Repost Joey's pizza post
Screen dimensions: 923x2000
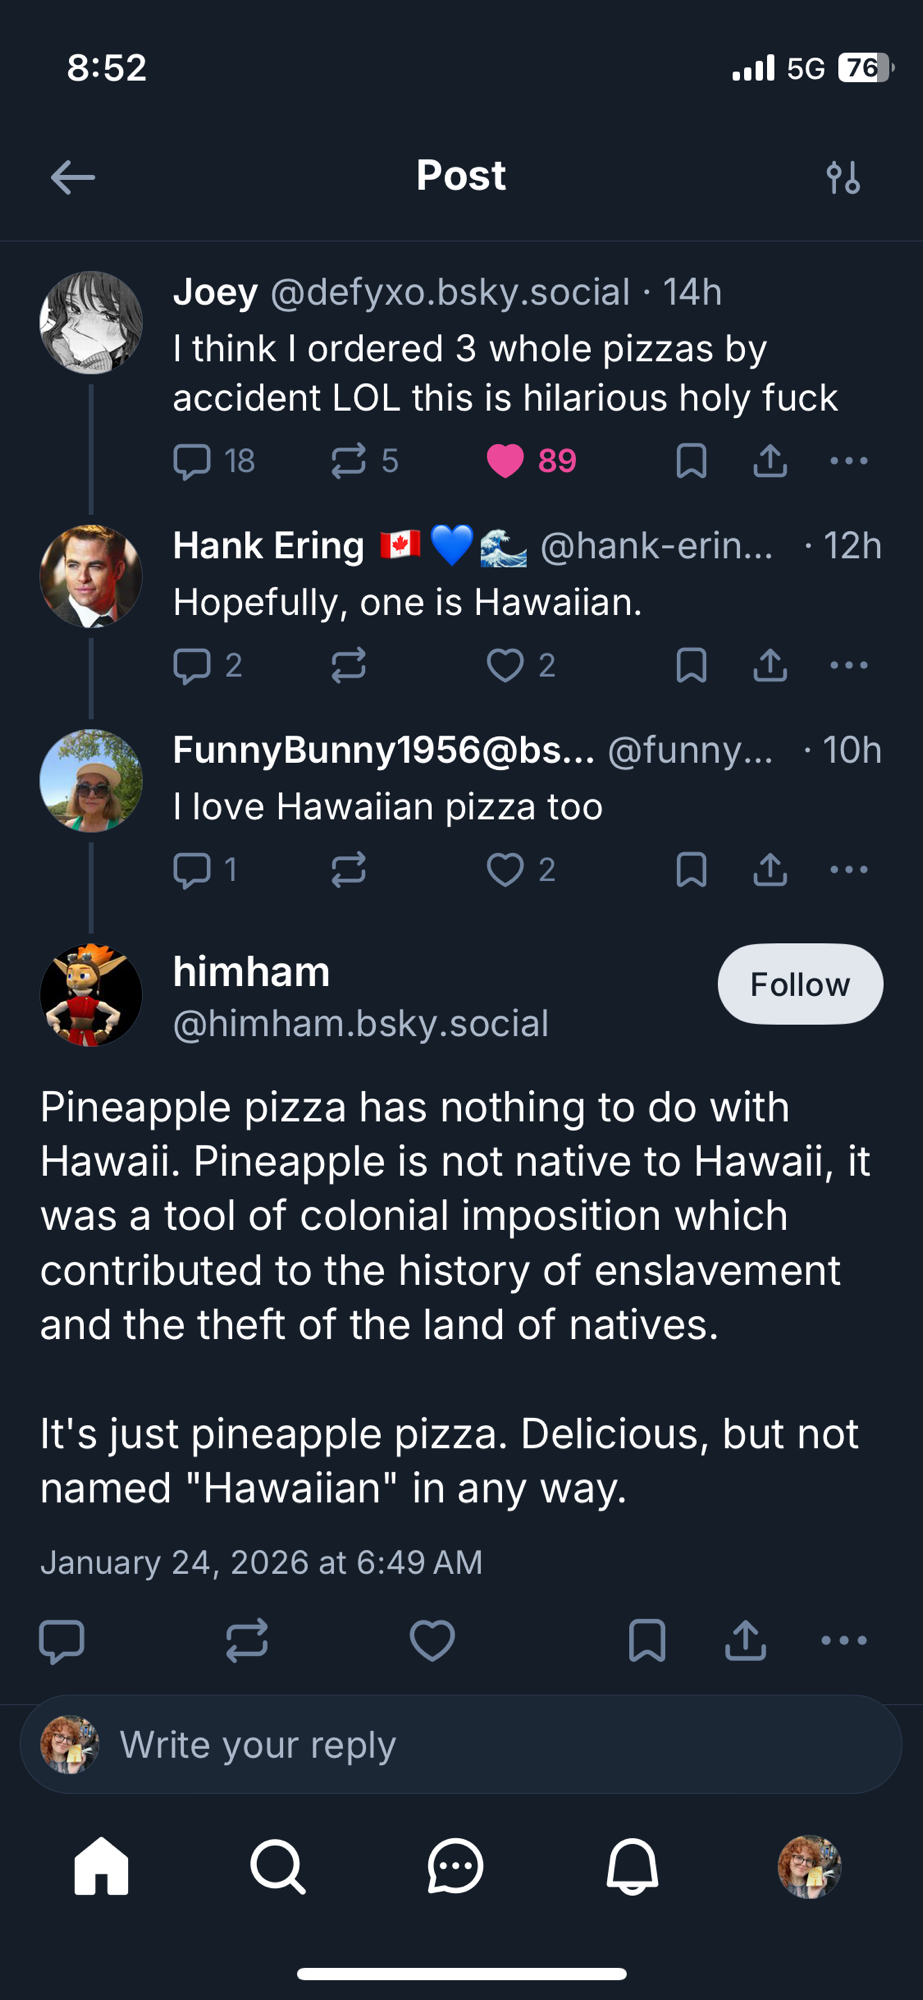point(349,461)
